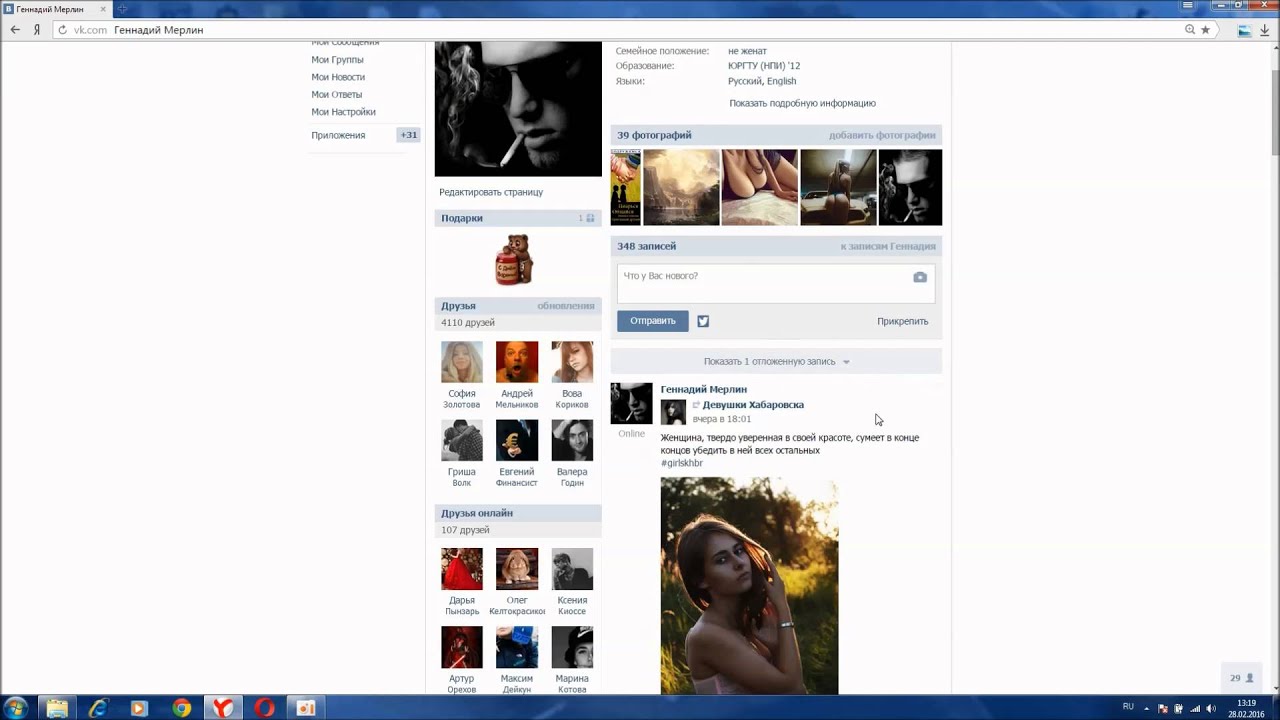Open Приложения in the left menu

pyautogui.click(x=338, y=135)
